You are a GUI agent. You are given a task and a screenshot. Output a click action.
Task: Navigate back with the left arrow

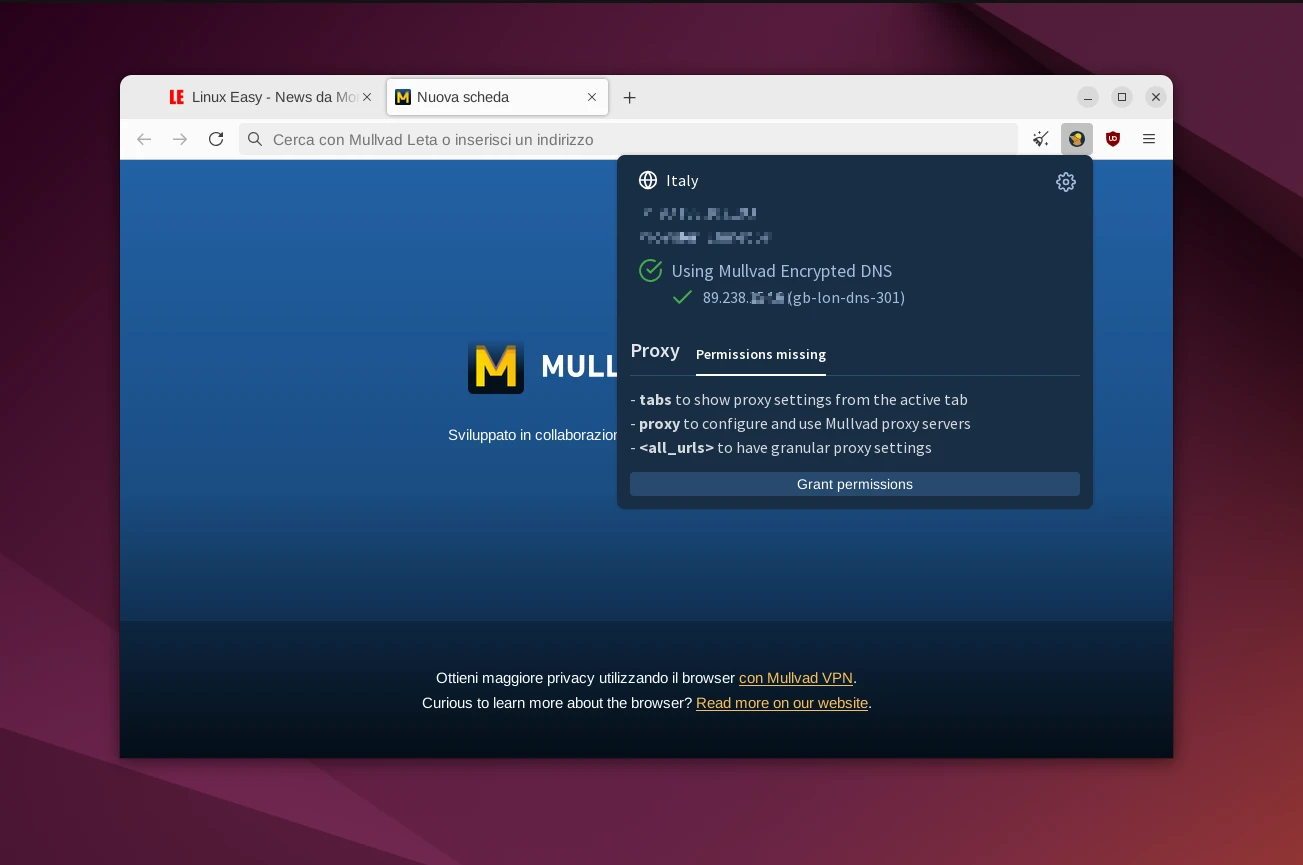pos(144,139)
